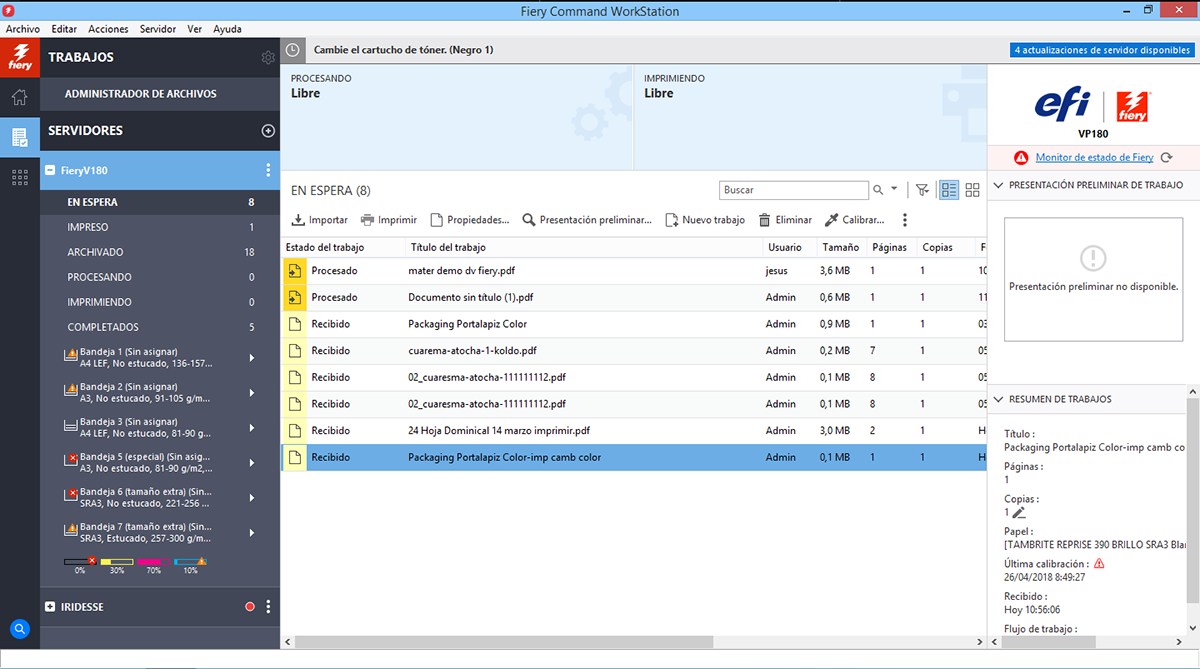Switch to list view layout
The width and height of the screenshot is (1200, 669).
pos(949,190)
